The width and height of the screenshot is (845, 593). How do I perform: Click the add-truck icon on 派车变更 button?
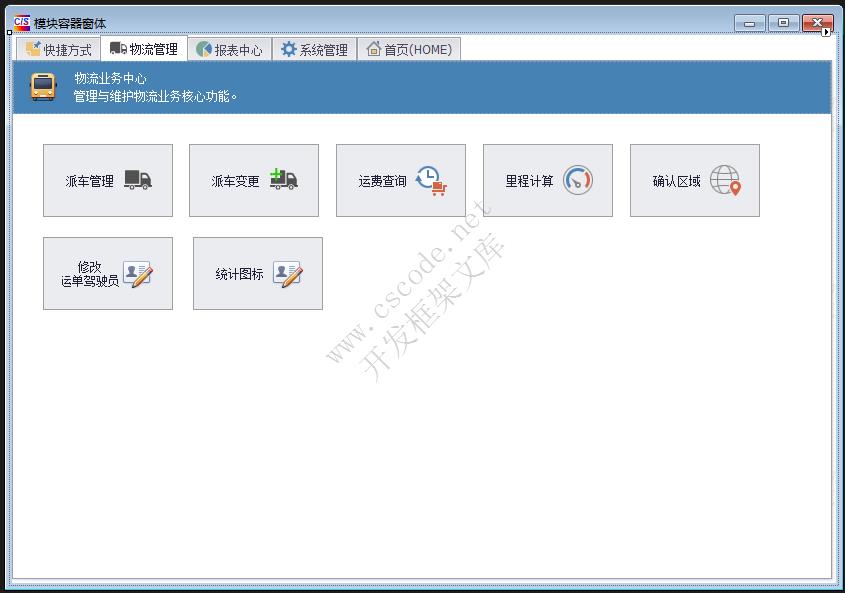[x=284, y=180]
